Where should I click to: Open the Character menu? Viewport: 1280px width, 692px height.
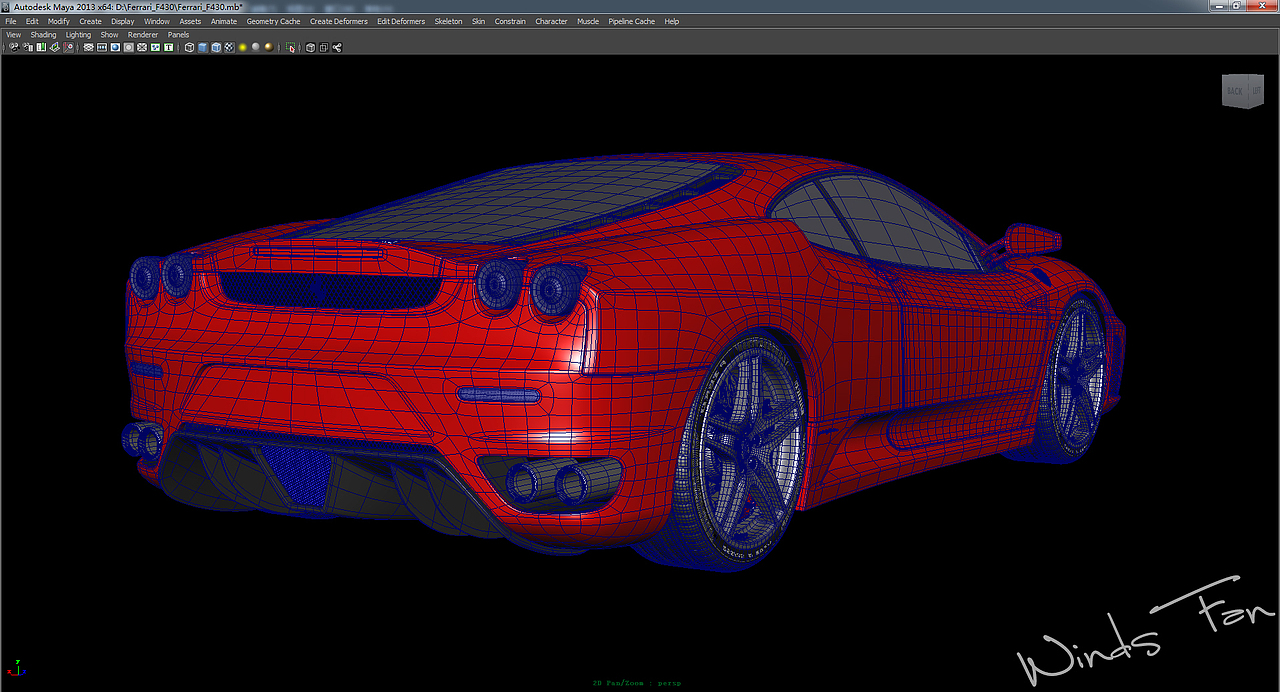pyautogui.click(x=551, y=21)
